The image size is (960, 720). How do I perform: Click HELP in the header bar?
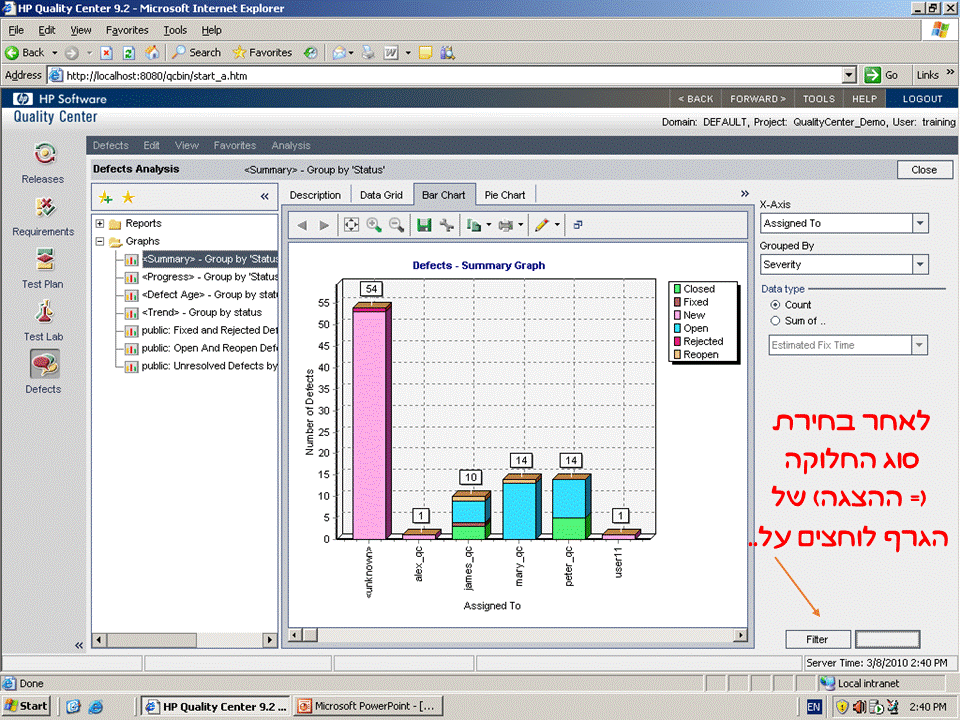tap(864, 99)
